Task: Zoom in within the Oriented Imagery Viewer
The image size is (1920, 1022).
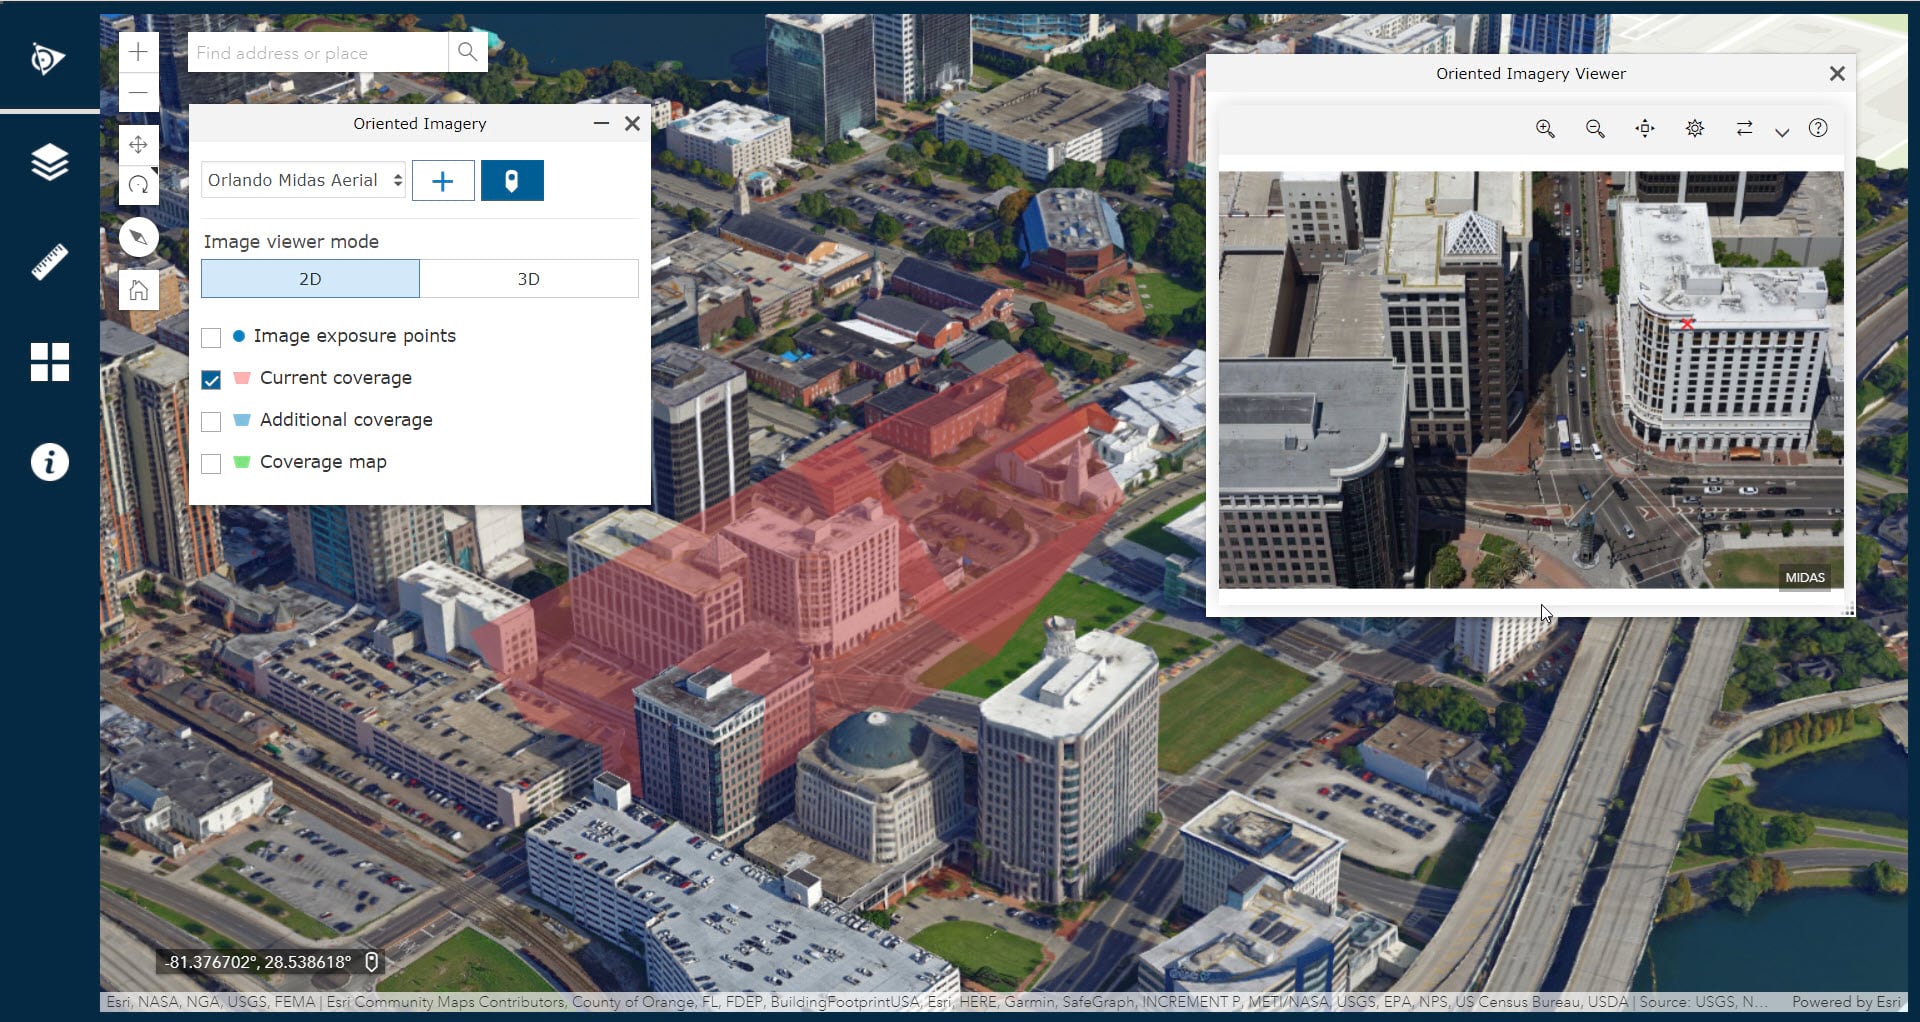Action: coord(1545,128)
